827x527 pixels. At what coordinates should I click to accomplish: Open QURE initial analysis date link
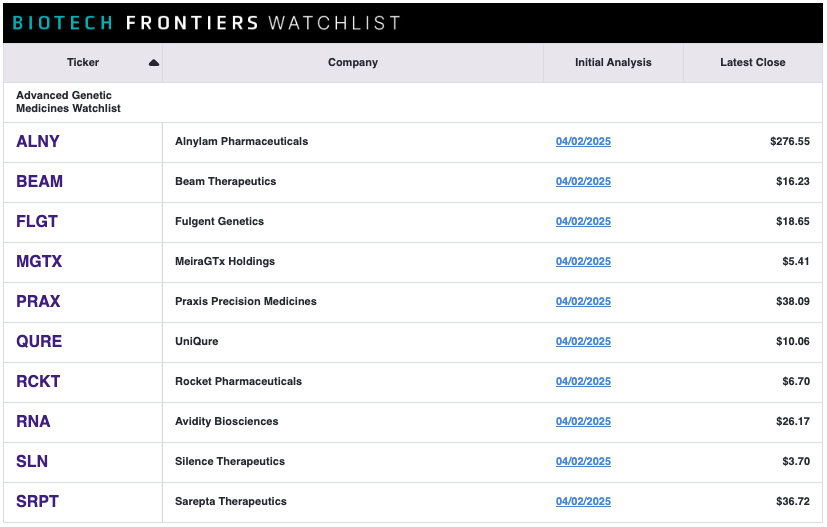tap(583, 341)
